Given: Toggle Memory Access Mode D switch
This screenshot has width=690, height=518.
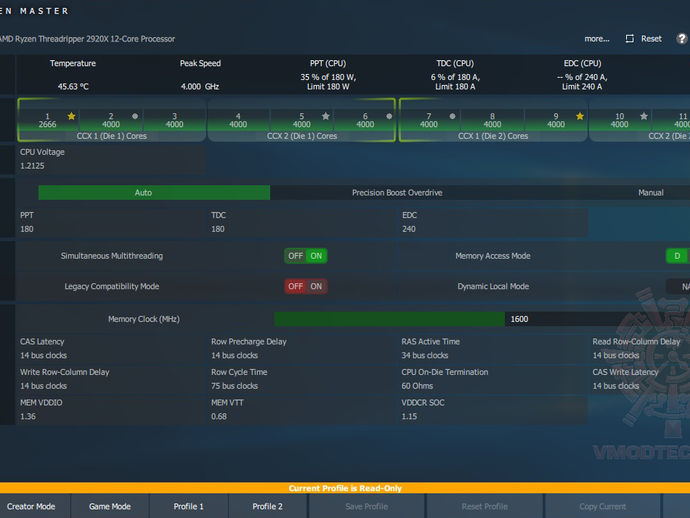Looking at the screenshot, I should [x=678, y=256].
